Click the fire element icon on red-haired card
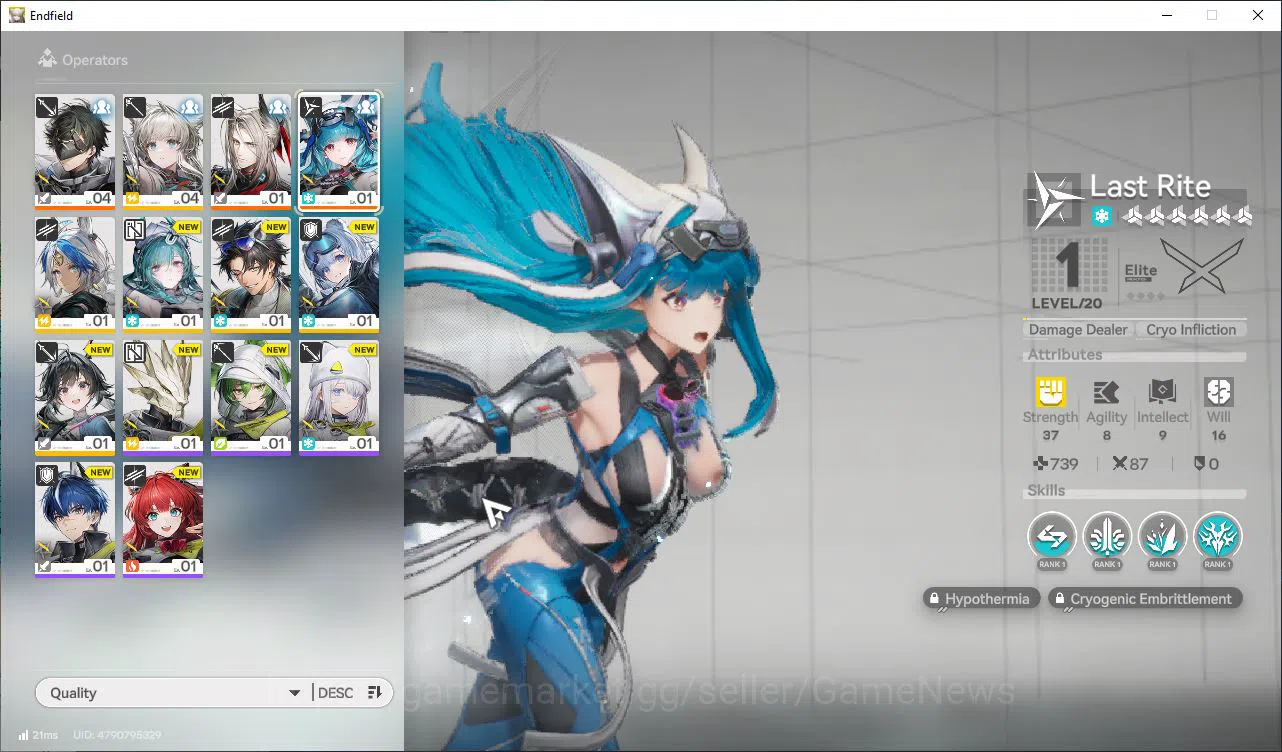1282x752 pixels. 132,566
